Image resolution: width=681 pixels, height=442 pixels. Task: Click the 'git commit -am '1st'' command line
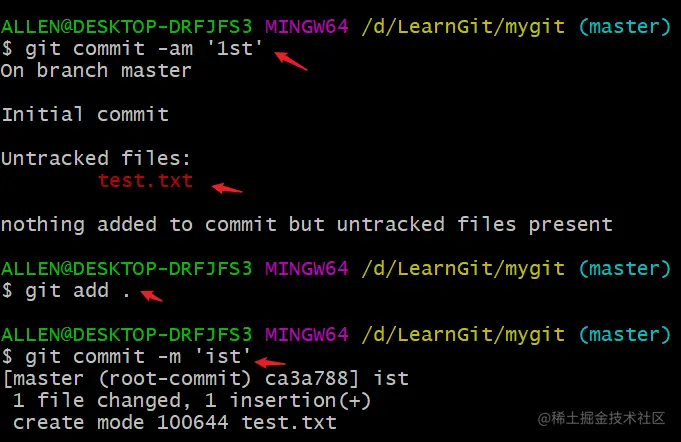pyautogui.click(x=132, y=48)
